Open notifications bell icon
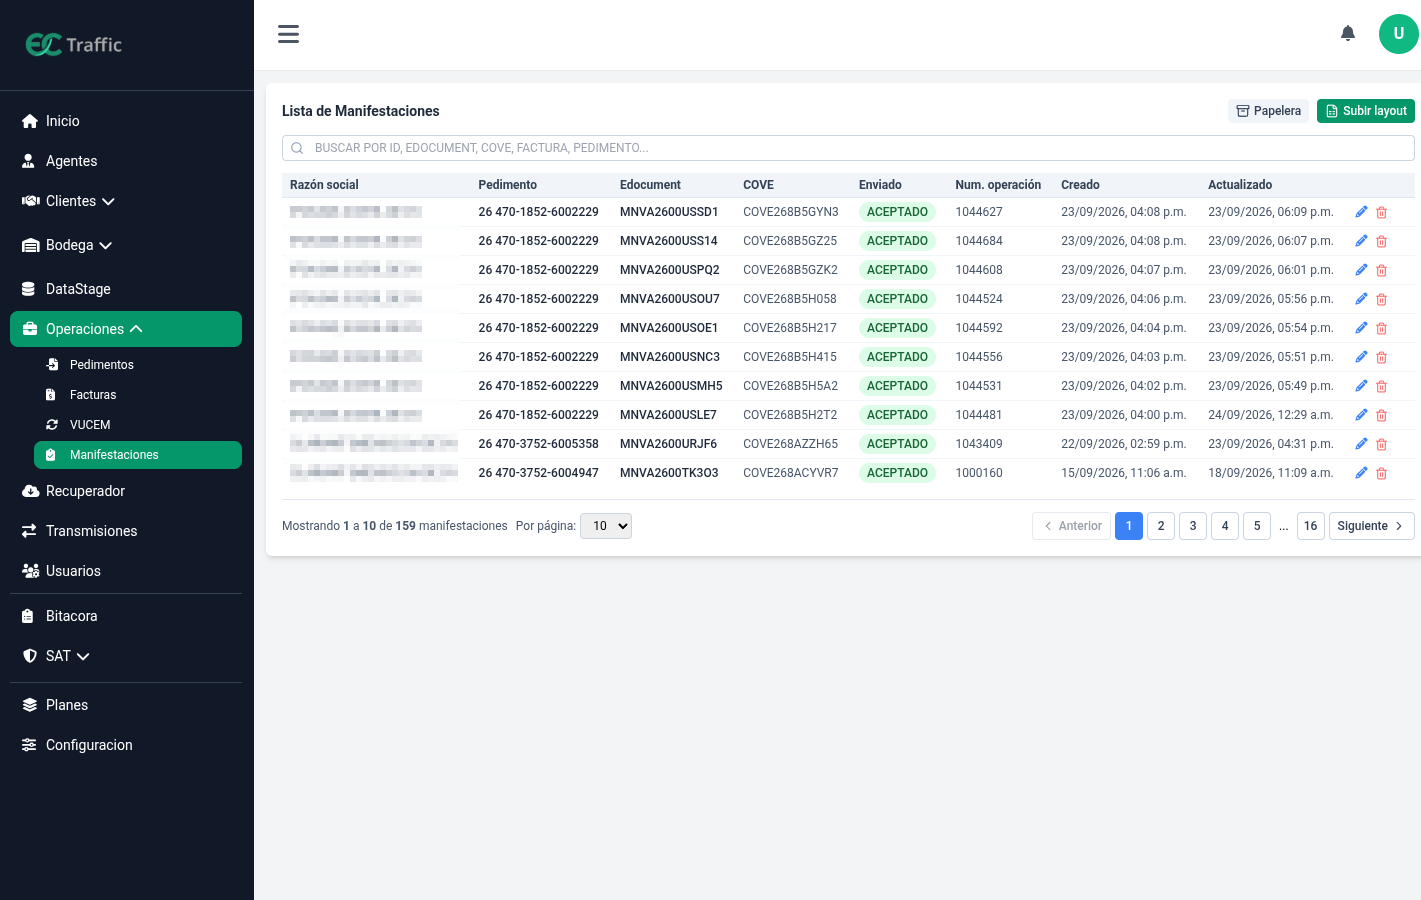The image size is (1421, 900). [x=1348, y=34]
